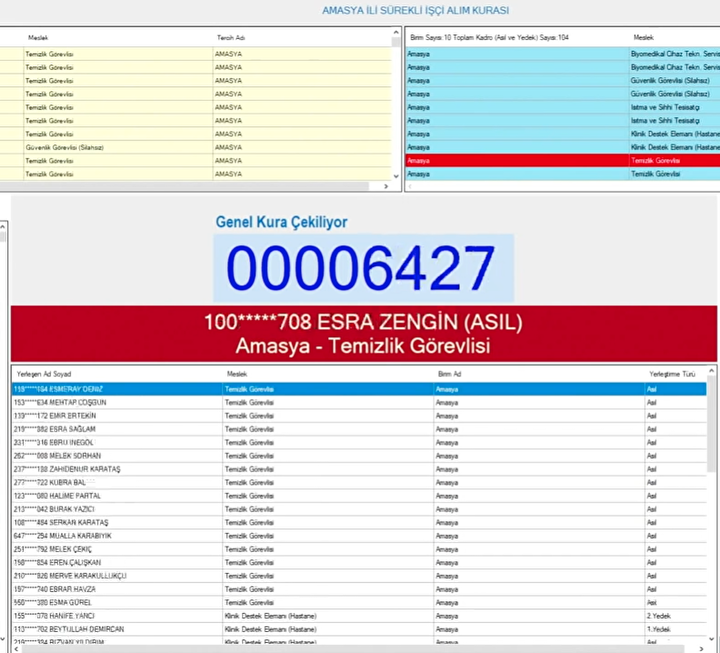The image size is (720, 653).
Task: Select the 'BURAK YAZICI' row
Action: click(359, 509)
